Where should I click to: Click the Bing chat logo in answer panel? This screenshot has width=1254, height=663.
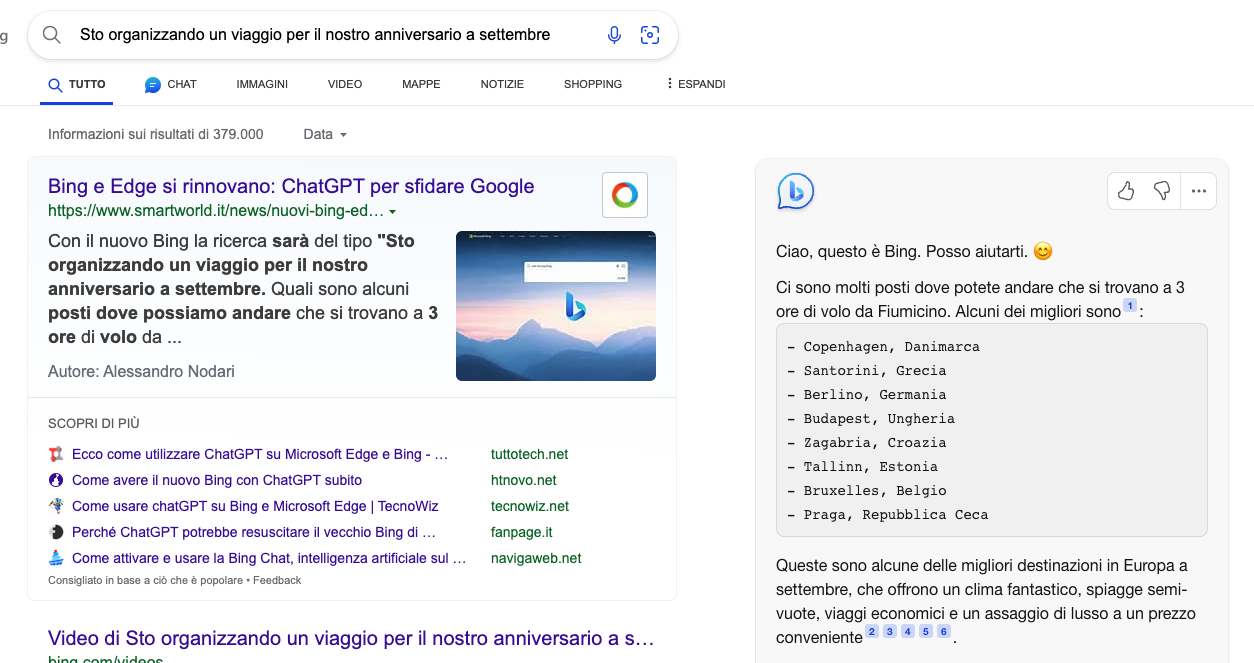796,191
